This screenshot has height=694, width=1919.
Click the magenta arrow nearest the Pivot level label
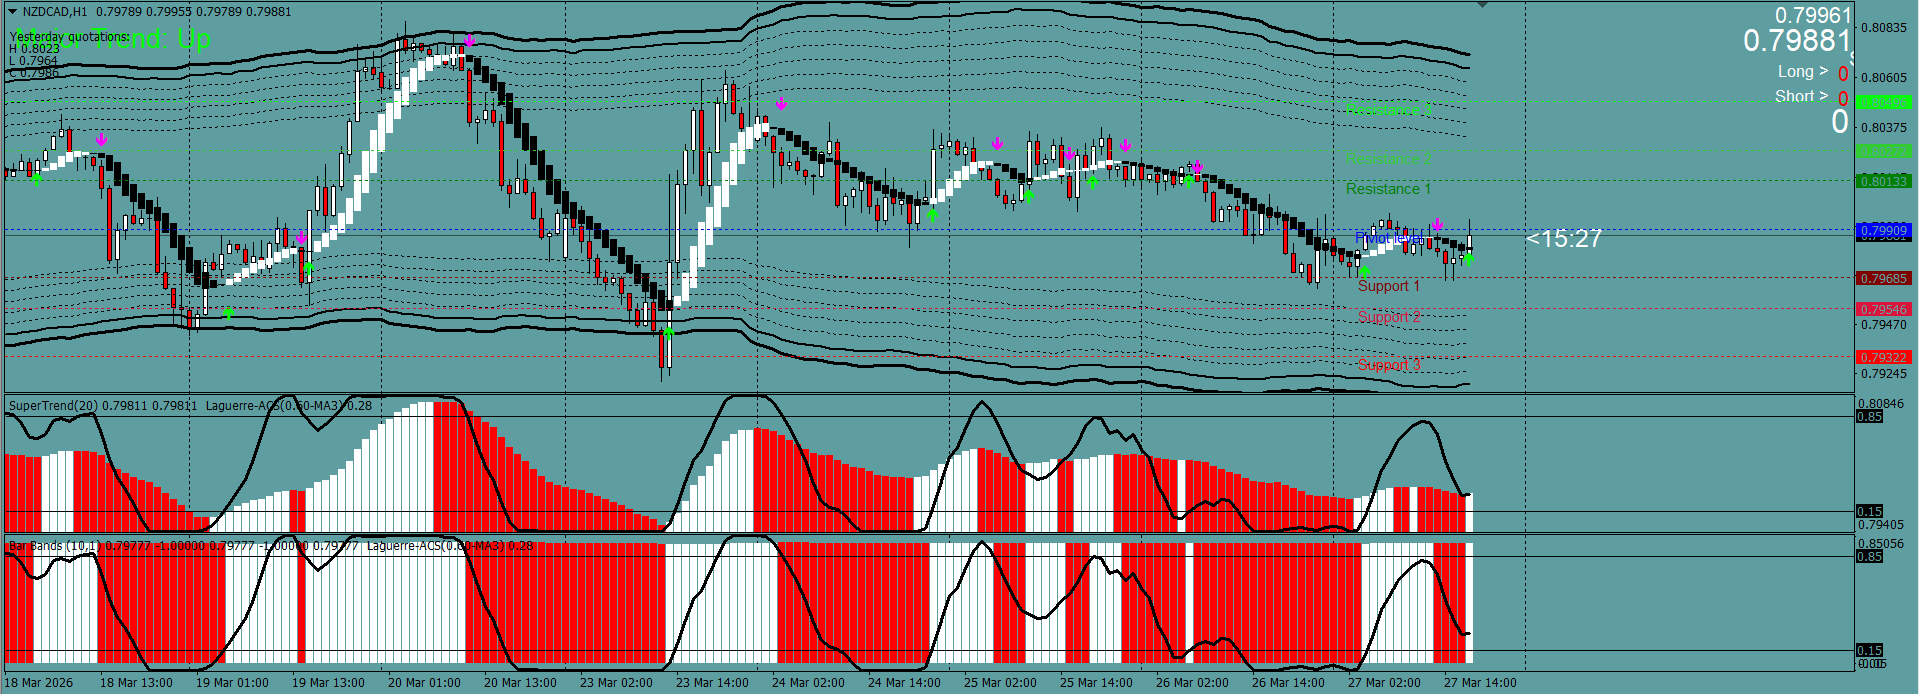tap(1437, 223)
